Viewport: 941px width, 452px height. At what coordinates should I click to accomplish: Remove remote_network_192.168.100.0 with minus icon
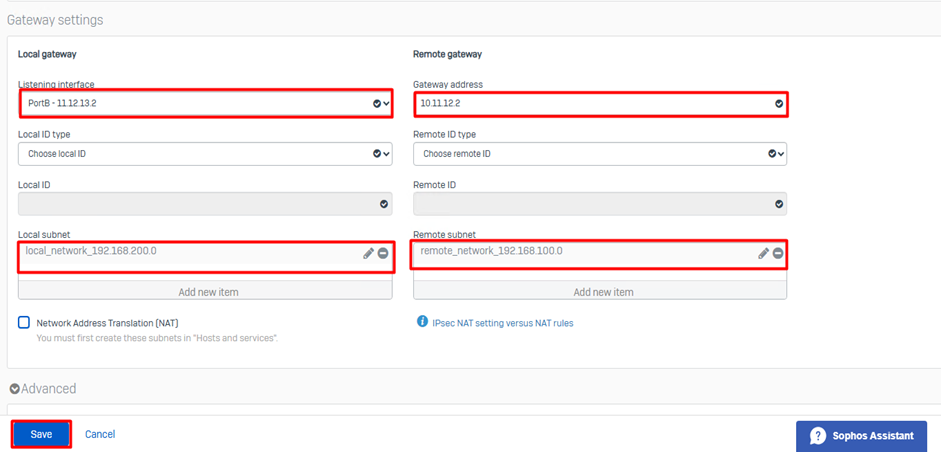[x=778, y=254]
